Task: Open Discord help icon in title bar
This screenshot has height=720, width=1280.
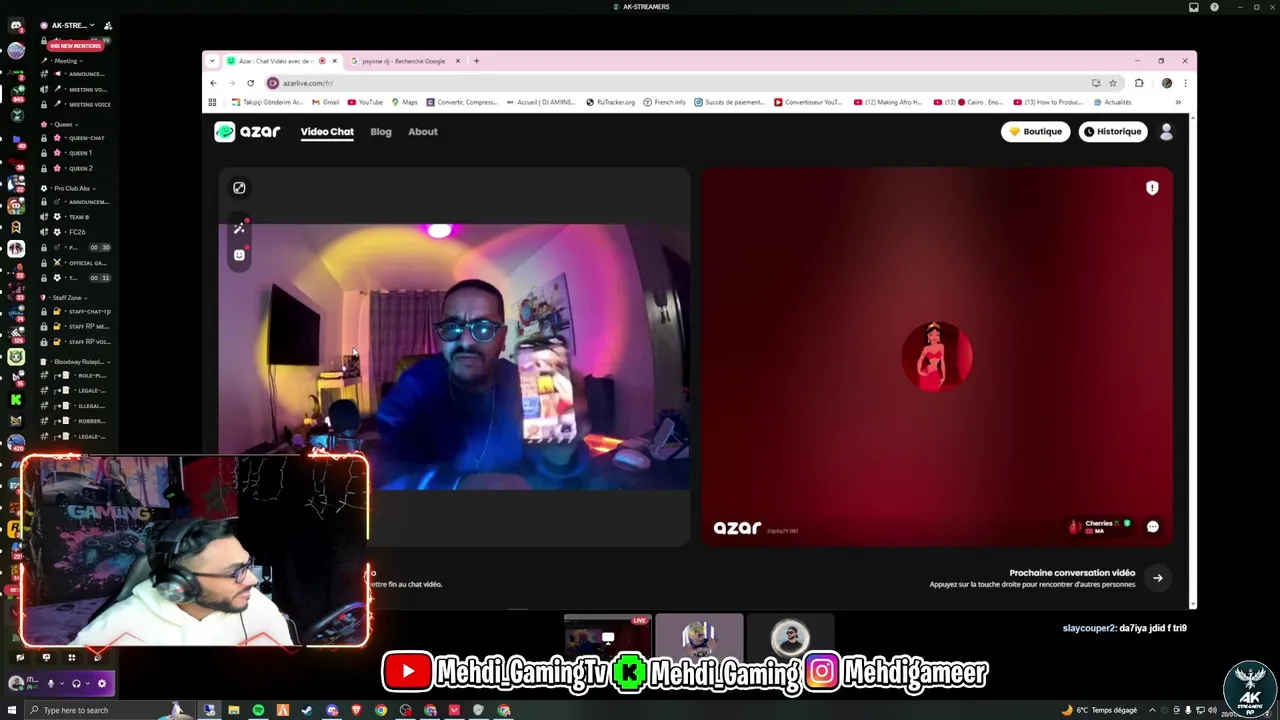Action: pyautogui.click(x=1214, y=7)
